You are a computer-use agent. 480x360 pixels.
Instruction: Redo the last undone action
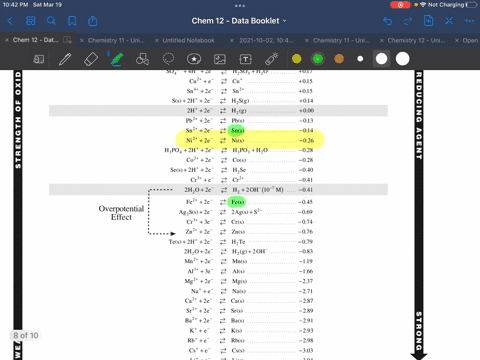pyautogui.click(x=408, y=21)
